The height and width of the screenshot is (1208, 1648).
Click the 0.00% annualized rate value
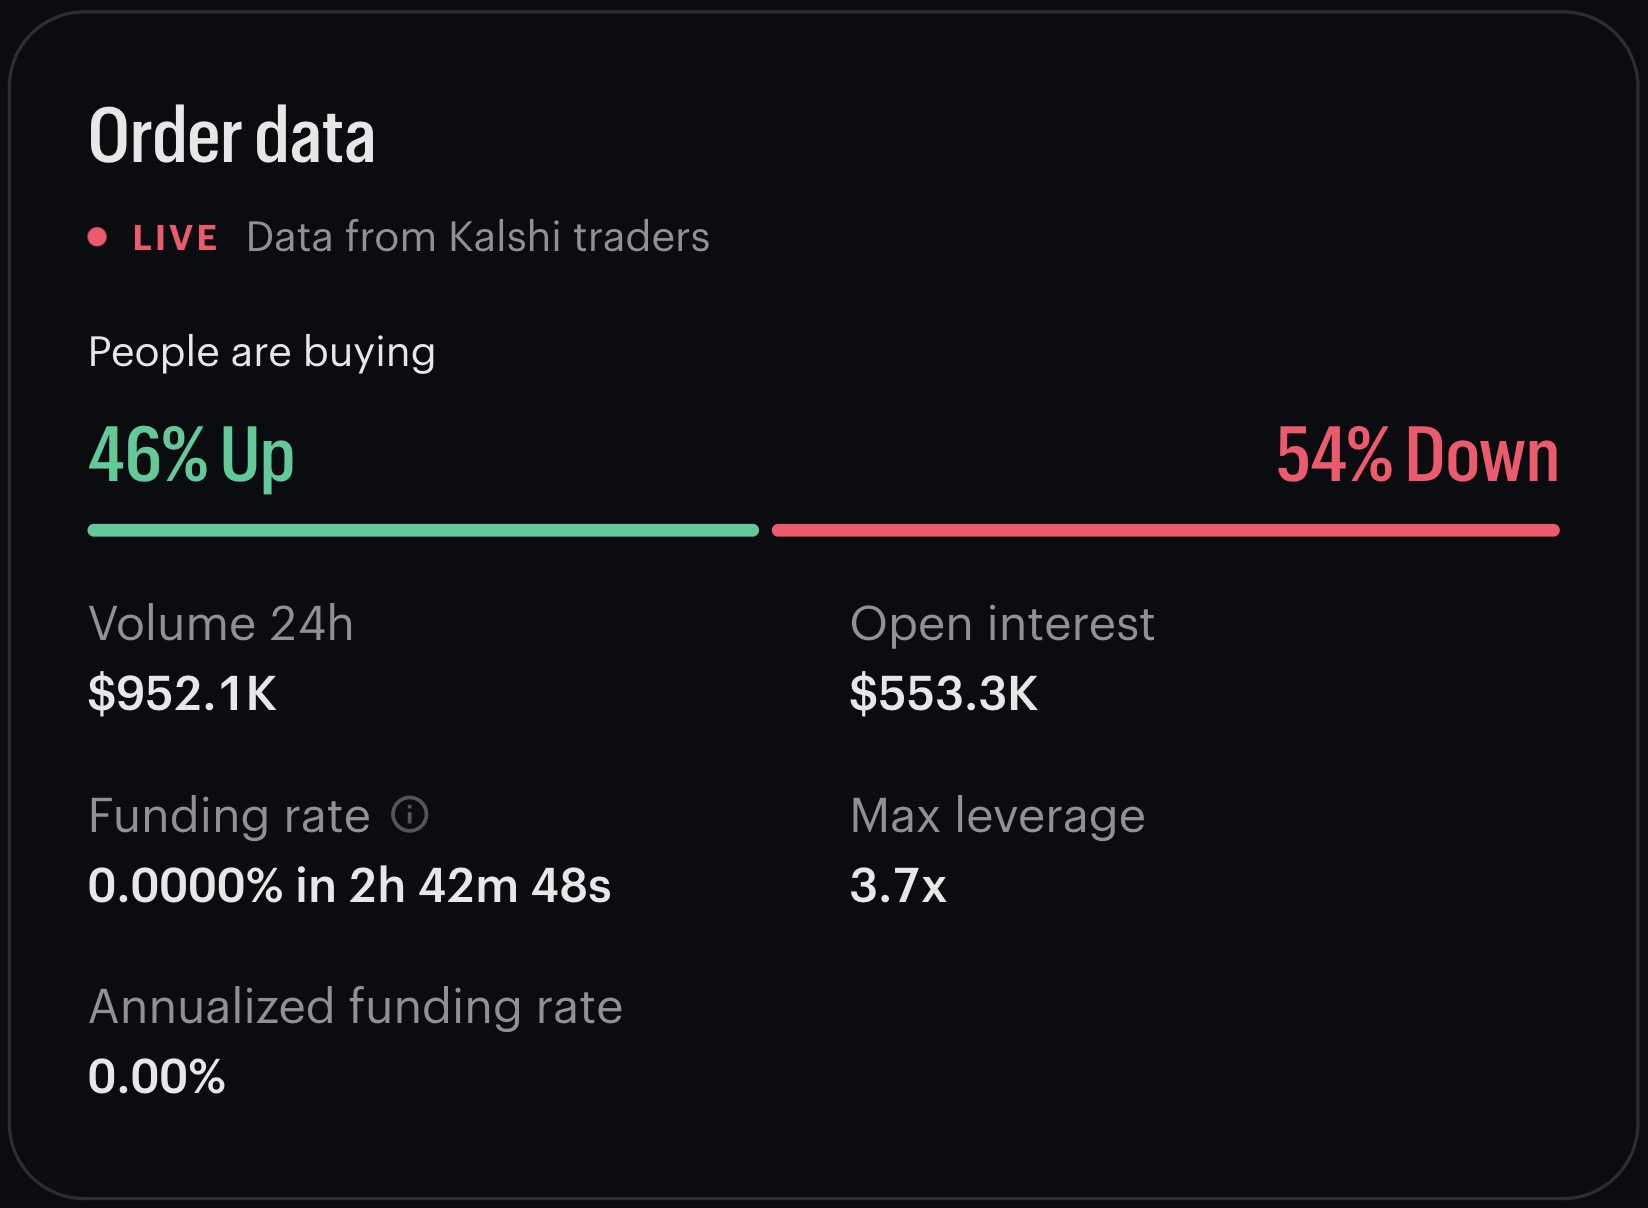pos(157,1076)
